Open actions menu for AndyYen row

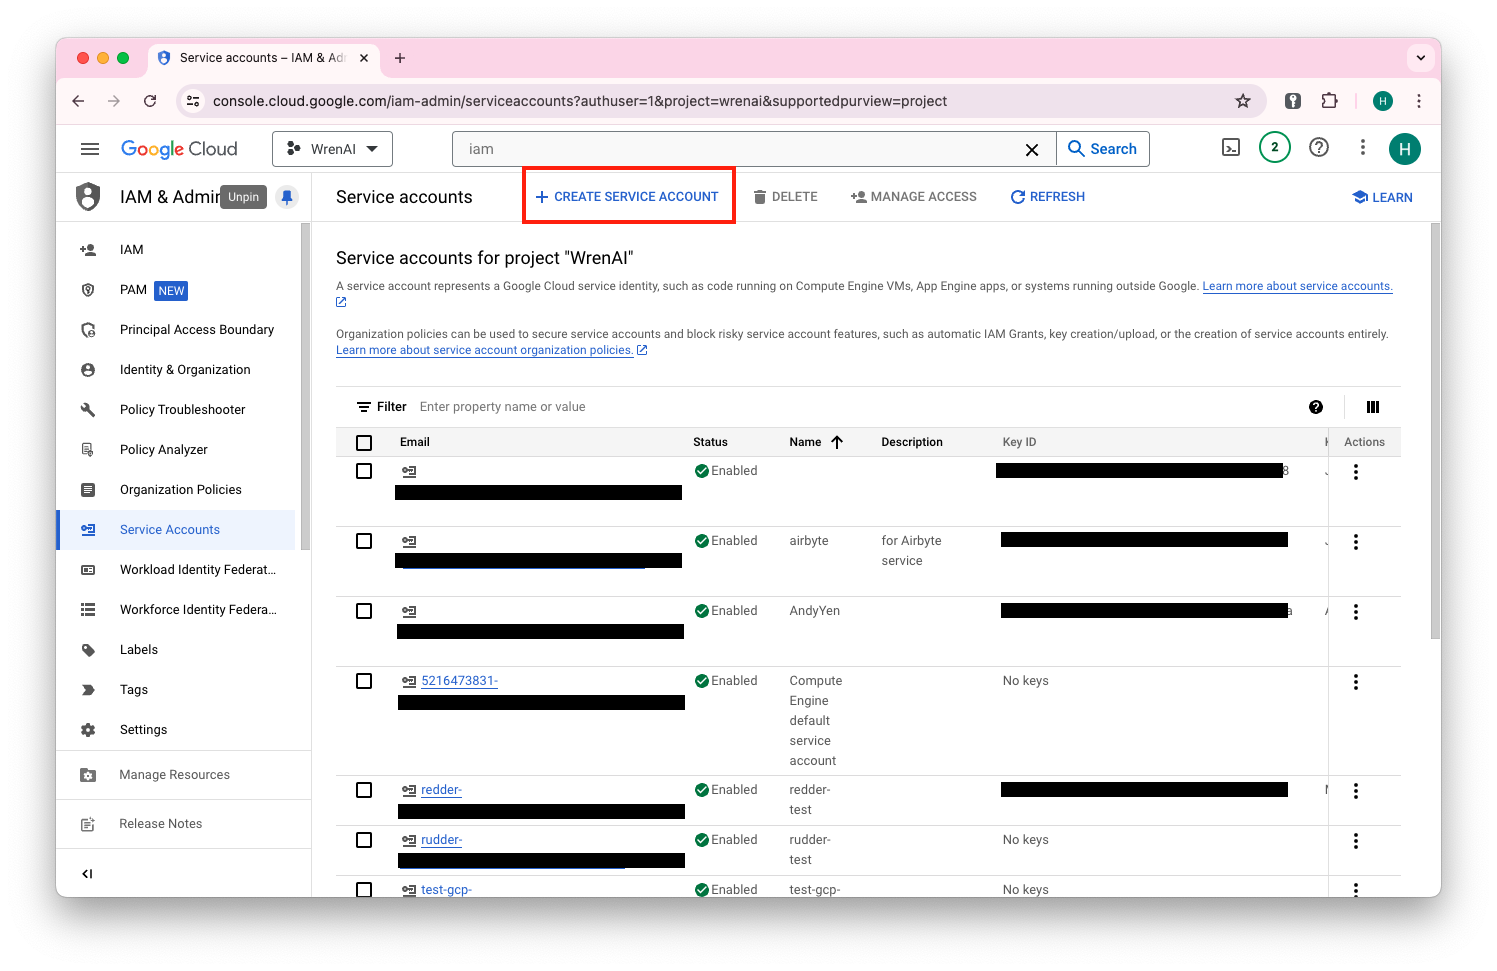1356,612
